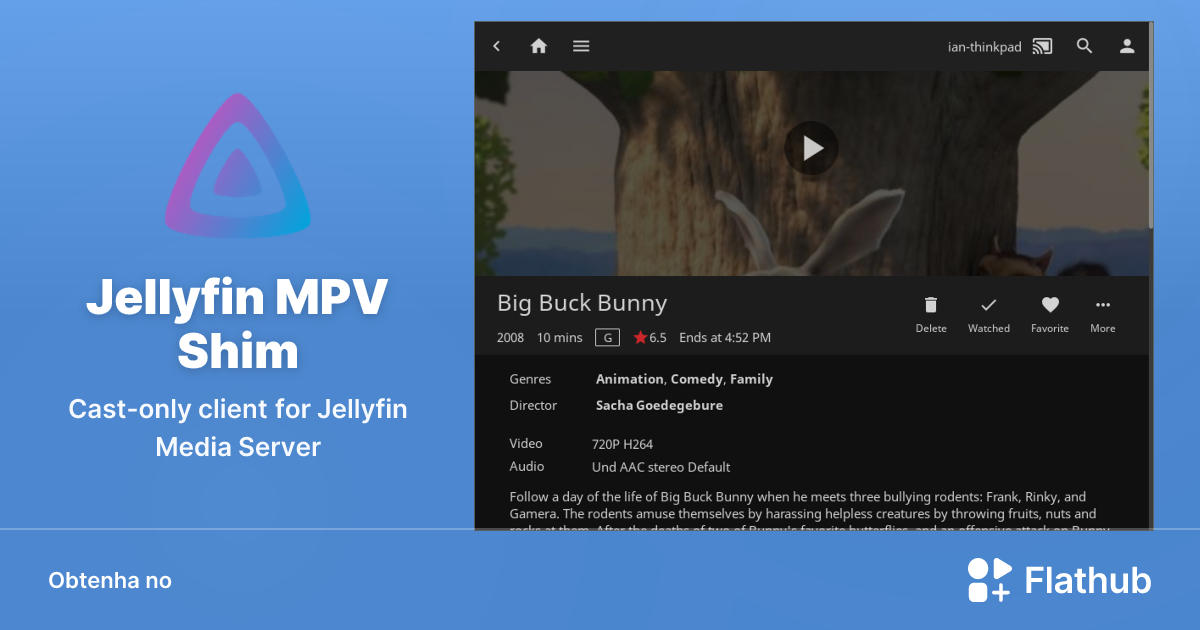The height and width of the screenshot is (630, 1200).
Task: Play Big Buck Bunny video
Action: [811, 149]
